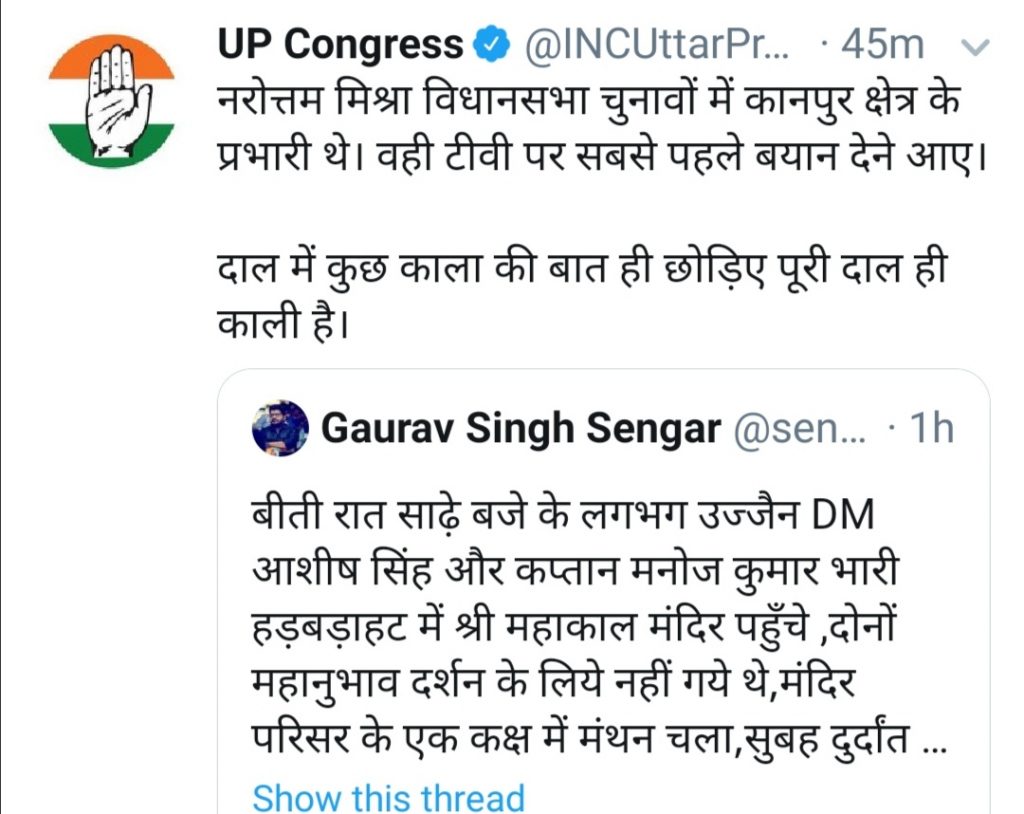1024x814 pixels.
Task: Open the 45m tweet timestamp
Action: [x=883, y=45]
